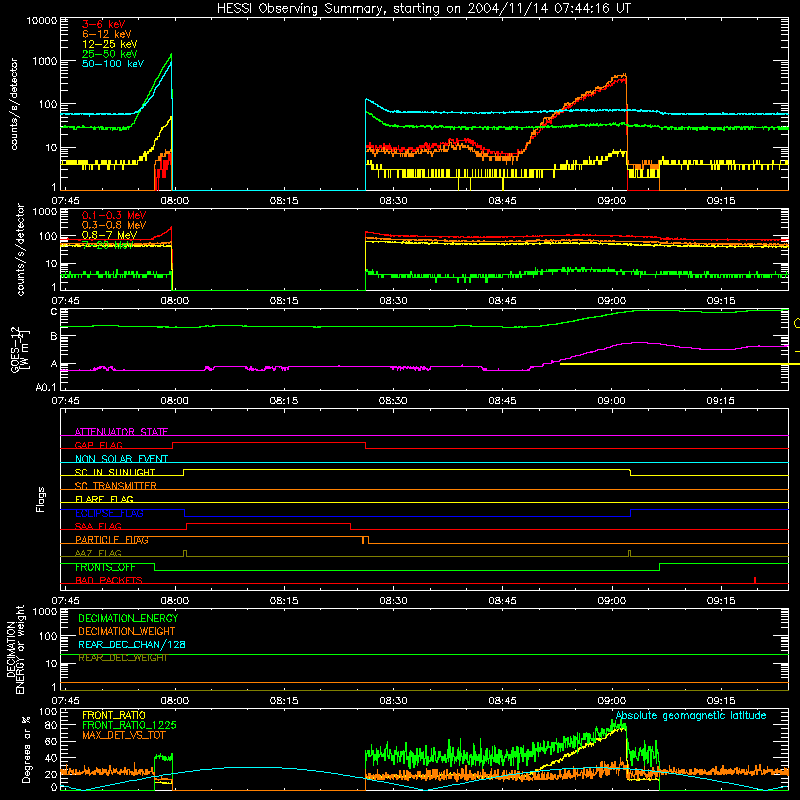
Task: Click the FLARE_FLAG label
Action: [x=104, y=499]
